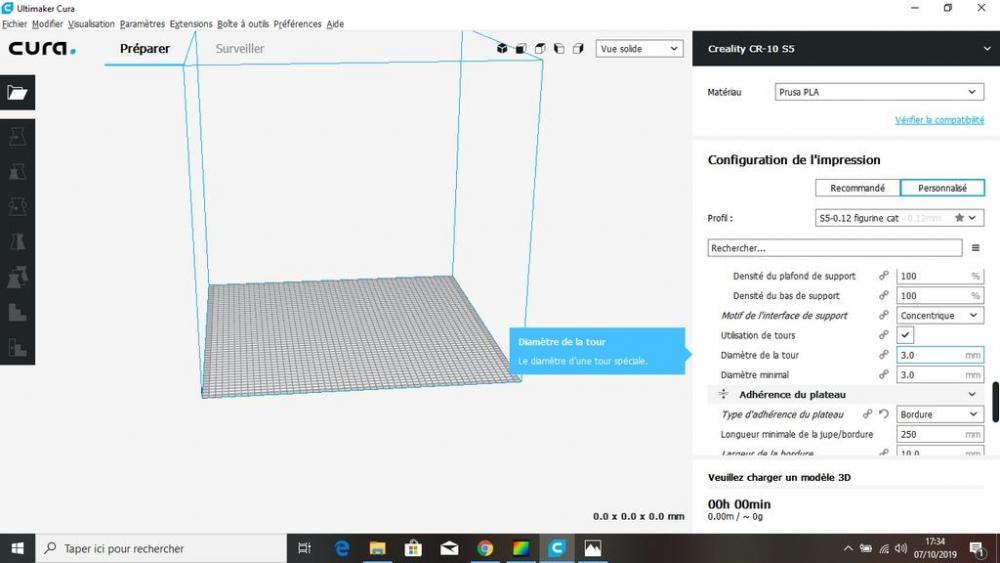Toggle the Utilisation de tours checkbox
Image resolution: width=1000 pixels, height=563 pixels.
point(905,335)
